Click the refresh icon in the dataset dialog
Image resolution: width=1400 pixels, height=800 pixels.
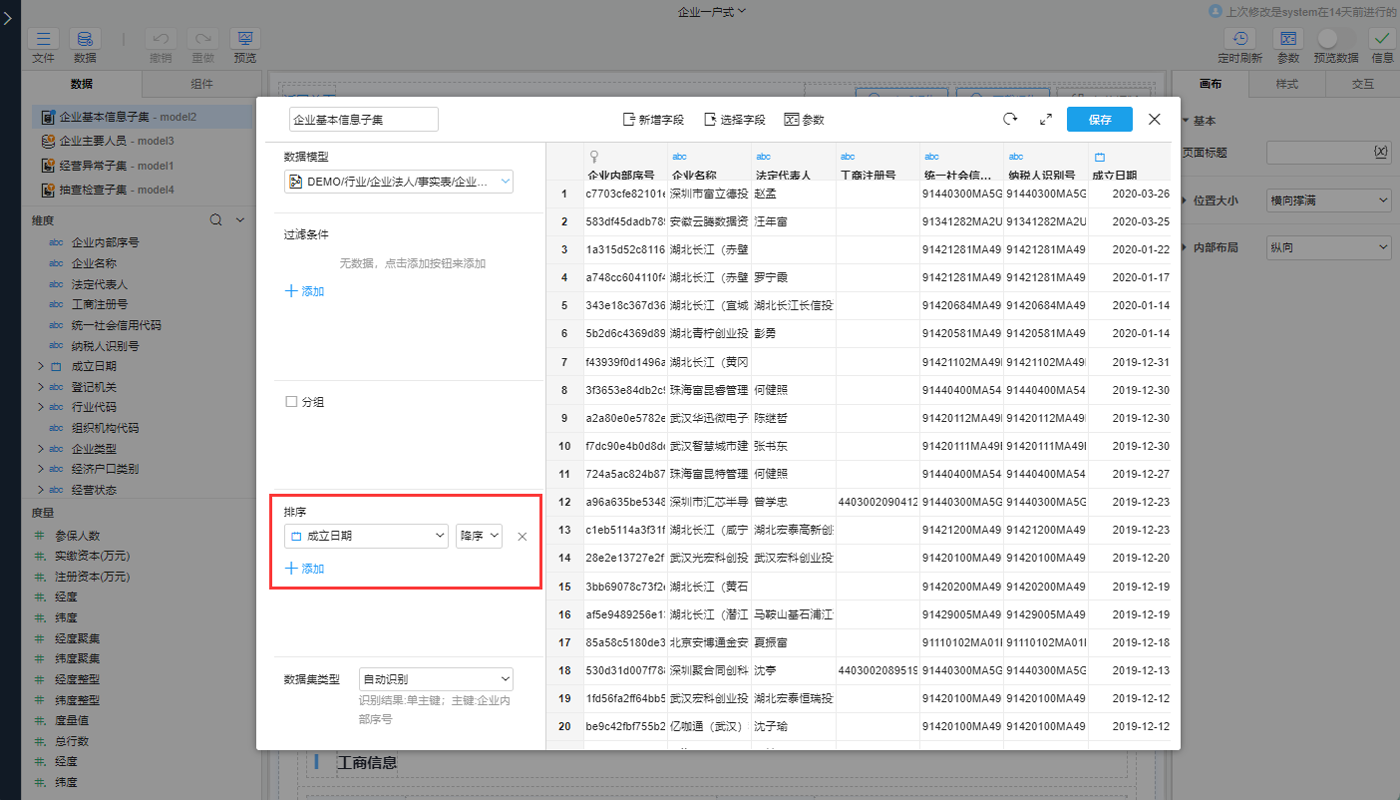coord(1009,118)
